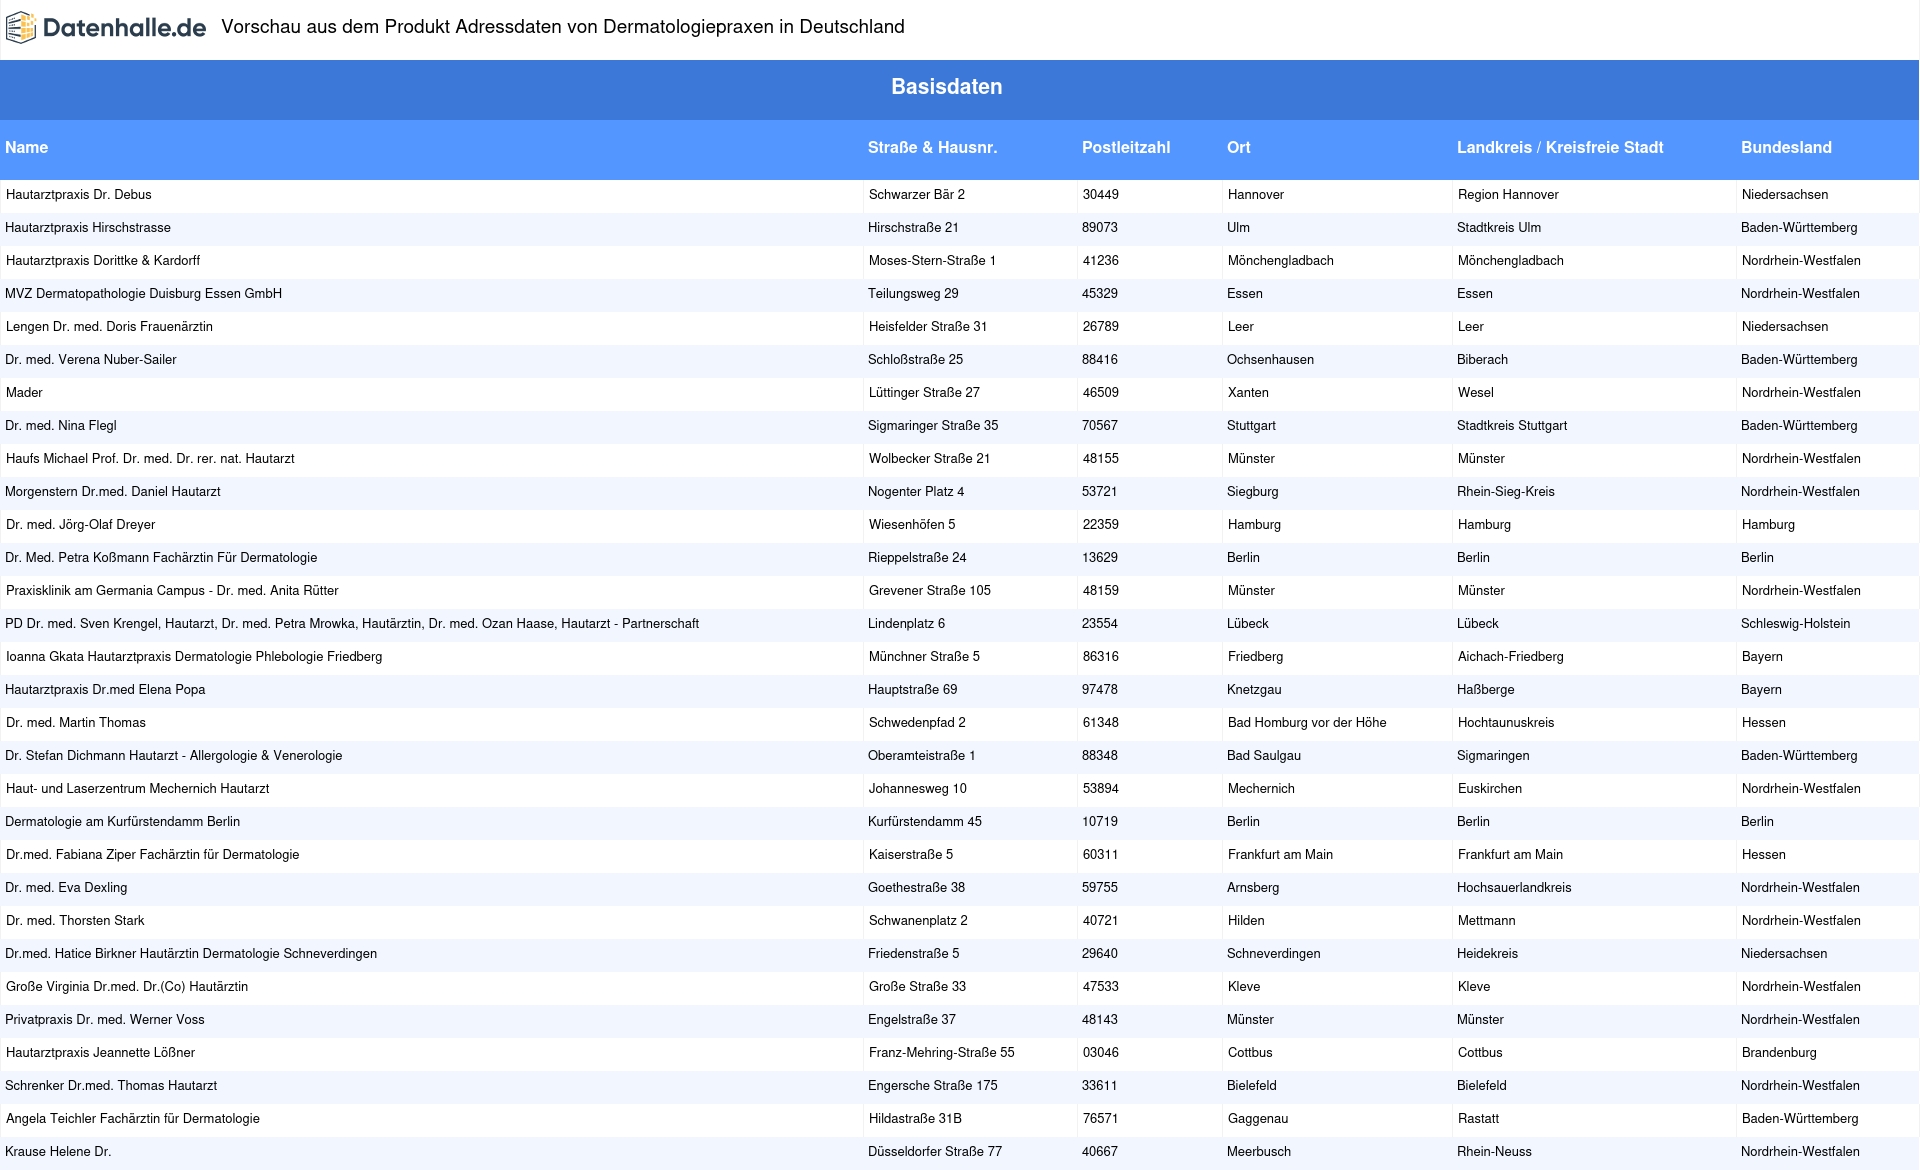
Task: Select street cell Moses-Stern-Straße 1
Action: point(933,261)
